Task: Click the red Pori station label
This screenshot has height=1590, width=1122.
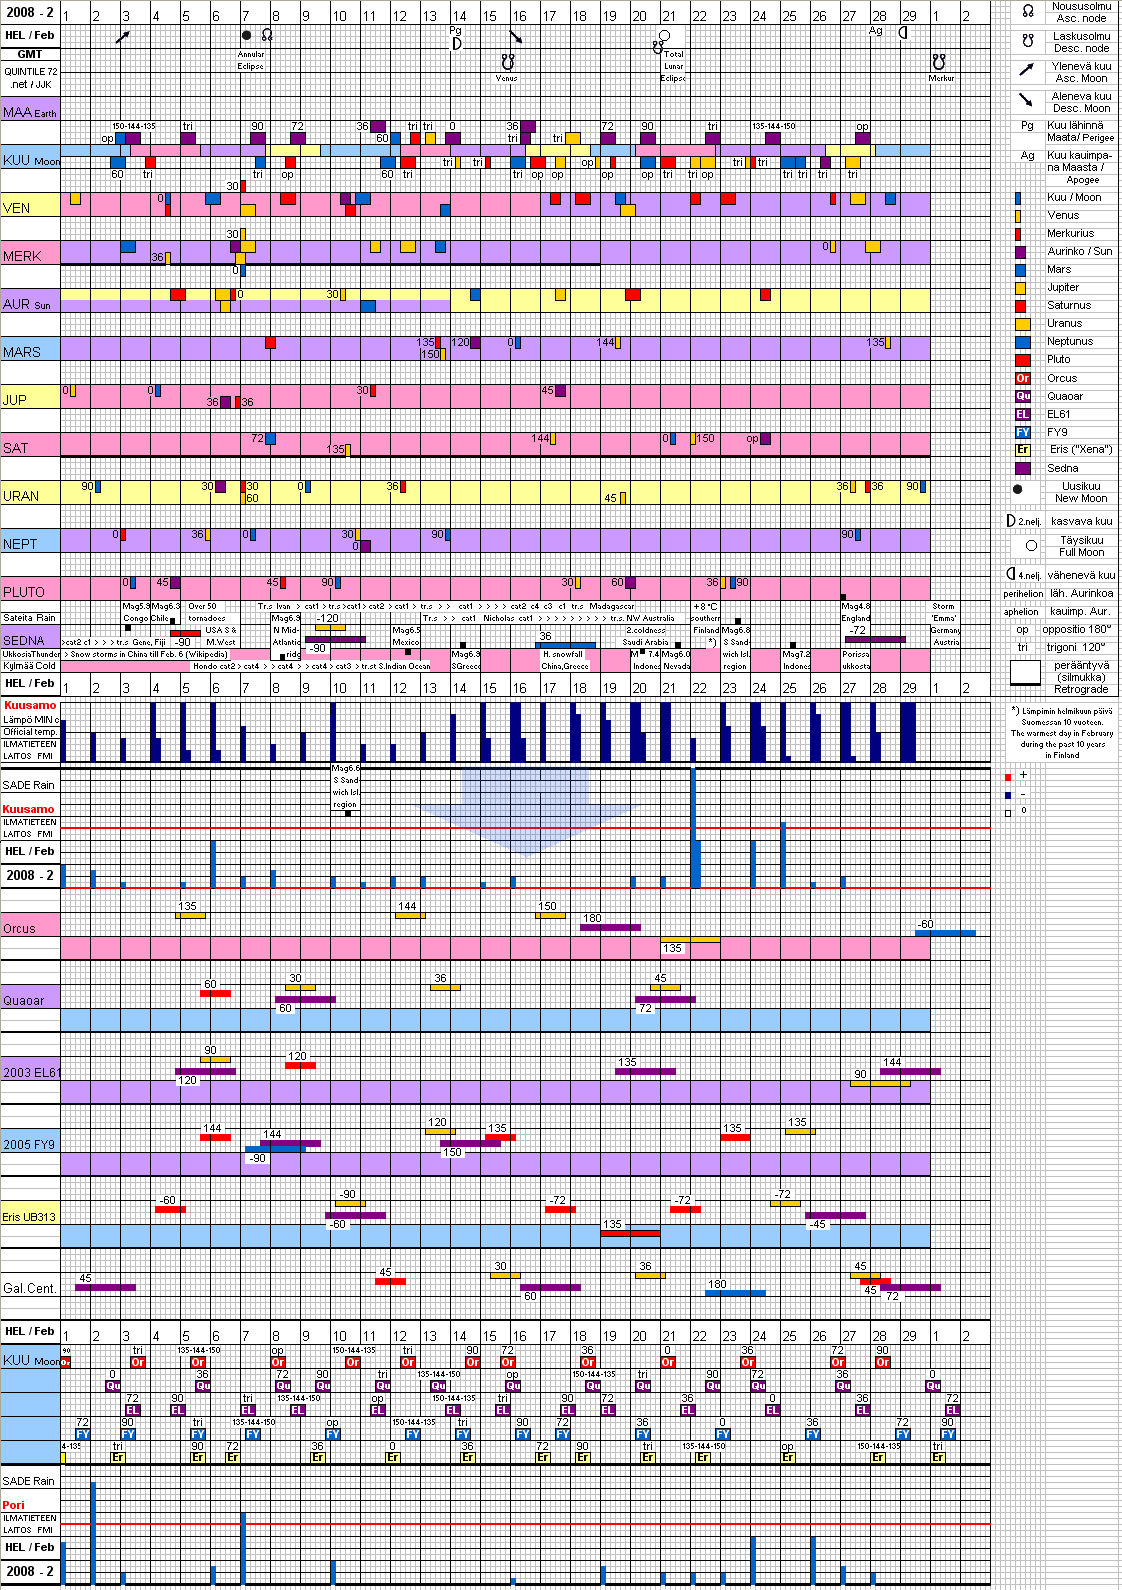Action: 14,1505
